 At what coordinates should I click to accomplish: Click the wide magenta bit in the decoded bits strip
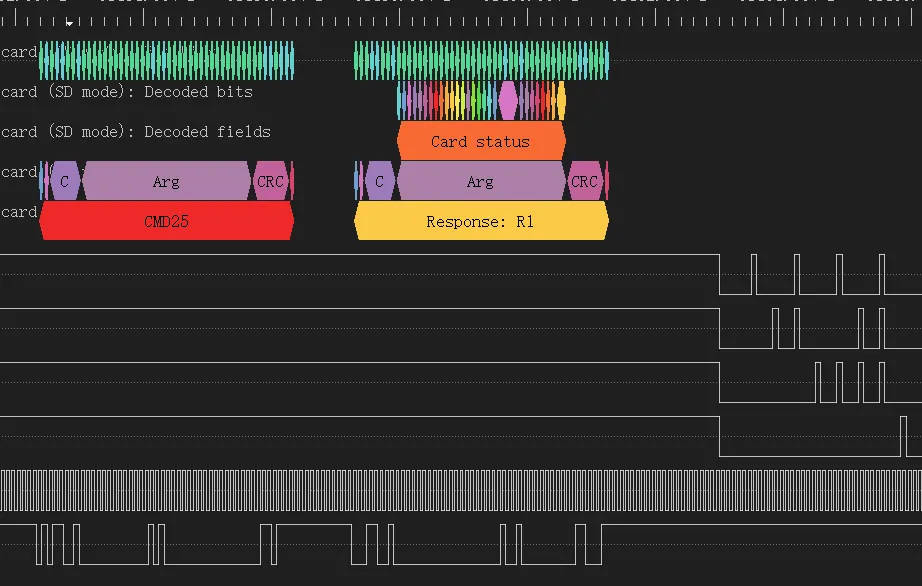pos(508,100)
